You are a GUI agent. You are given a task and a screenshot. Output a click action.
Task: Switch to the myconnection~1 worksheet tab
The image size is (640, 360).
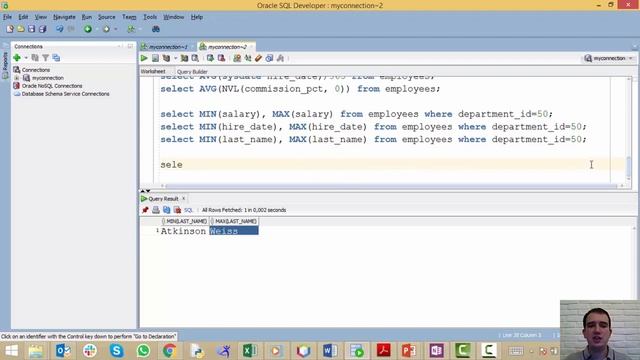coord(167,47)
